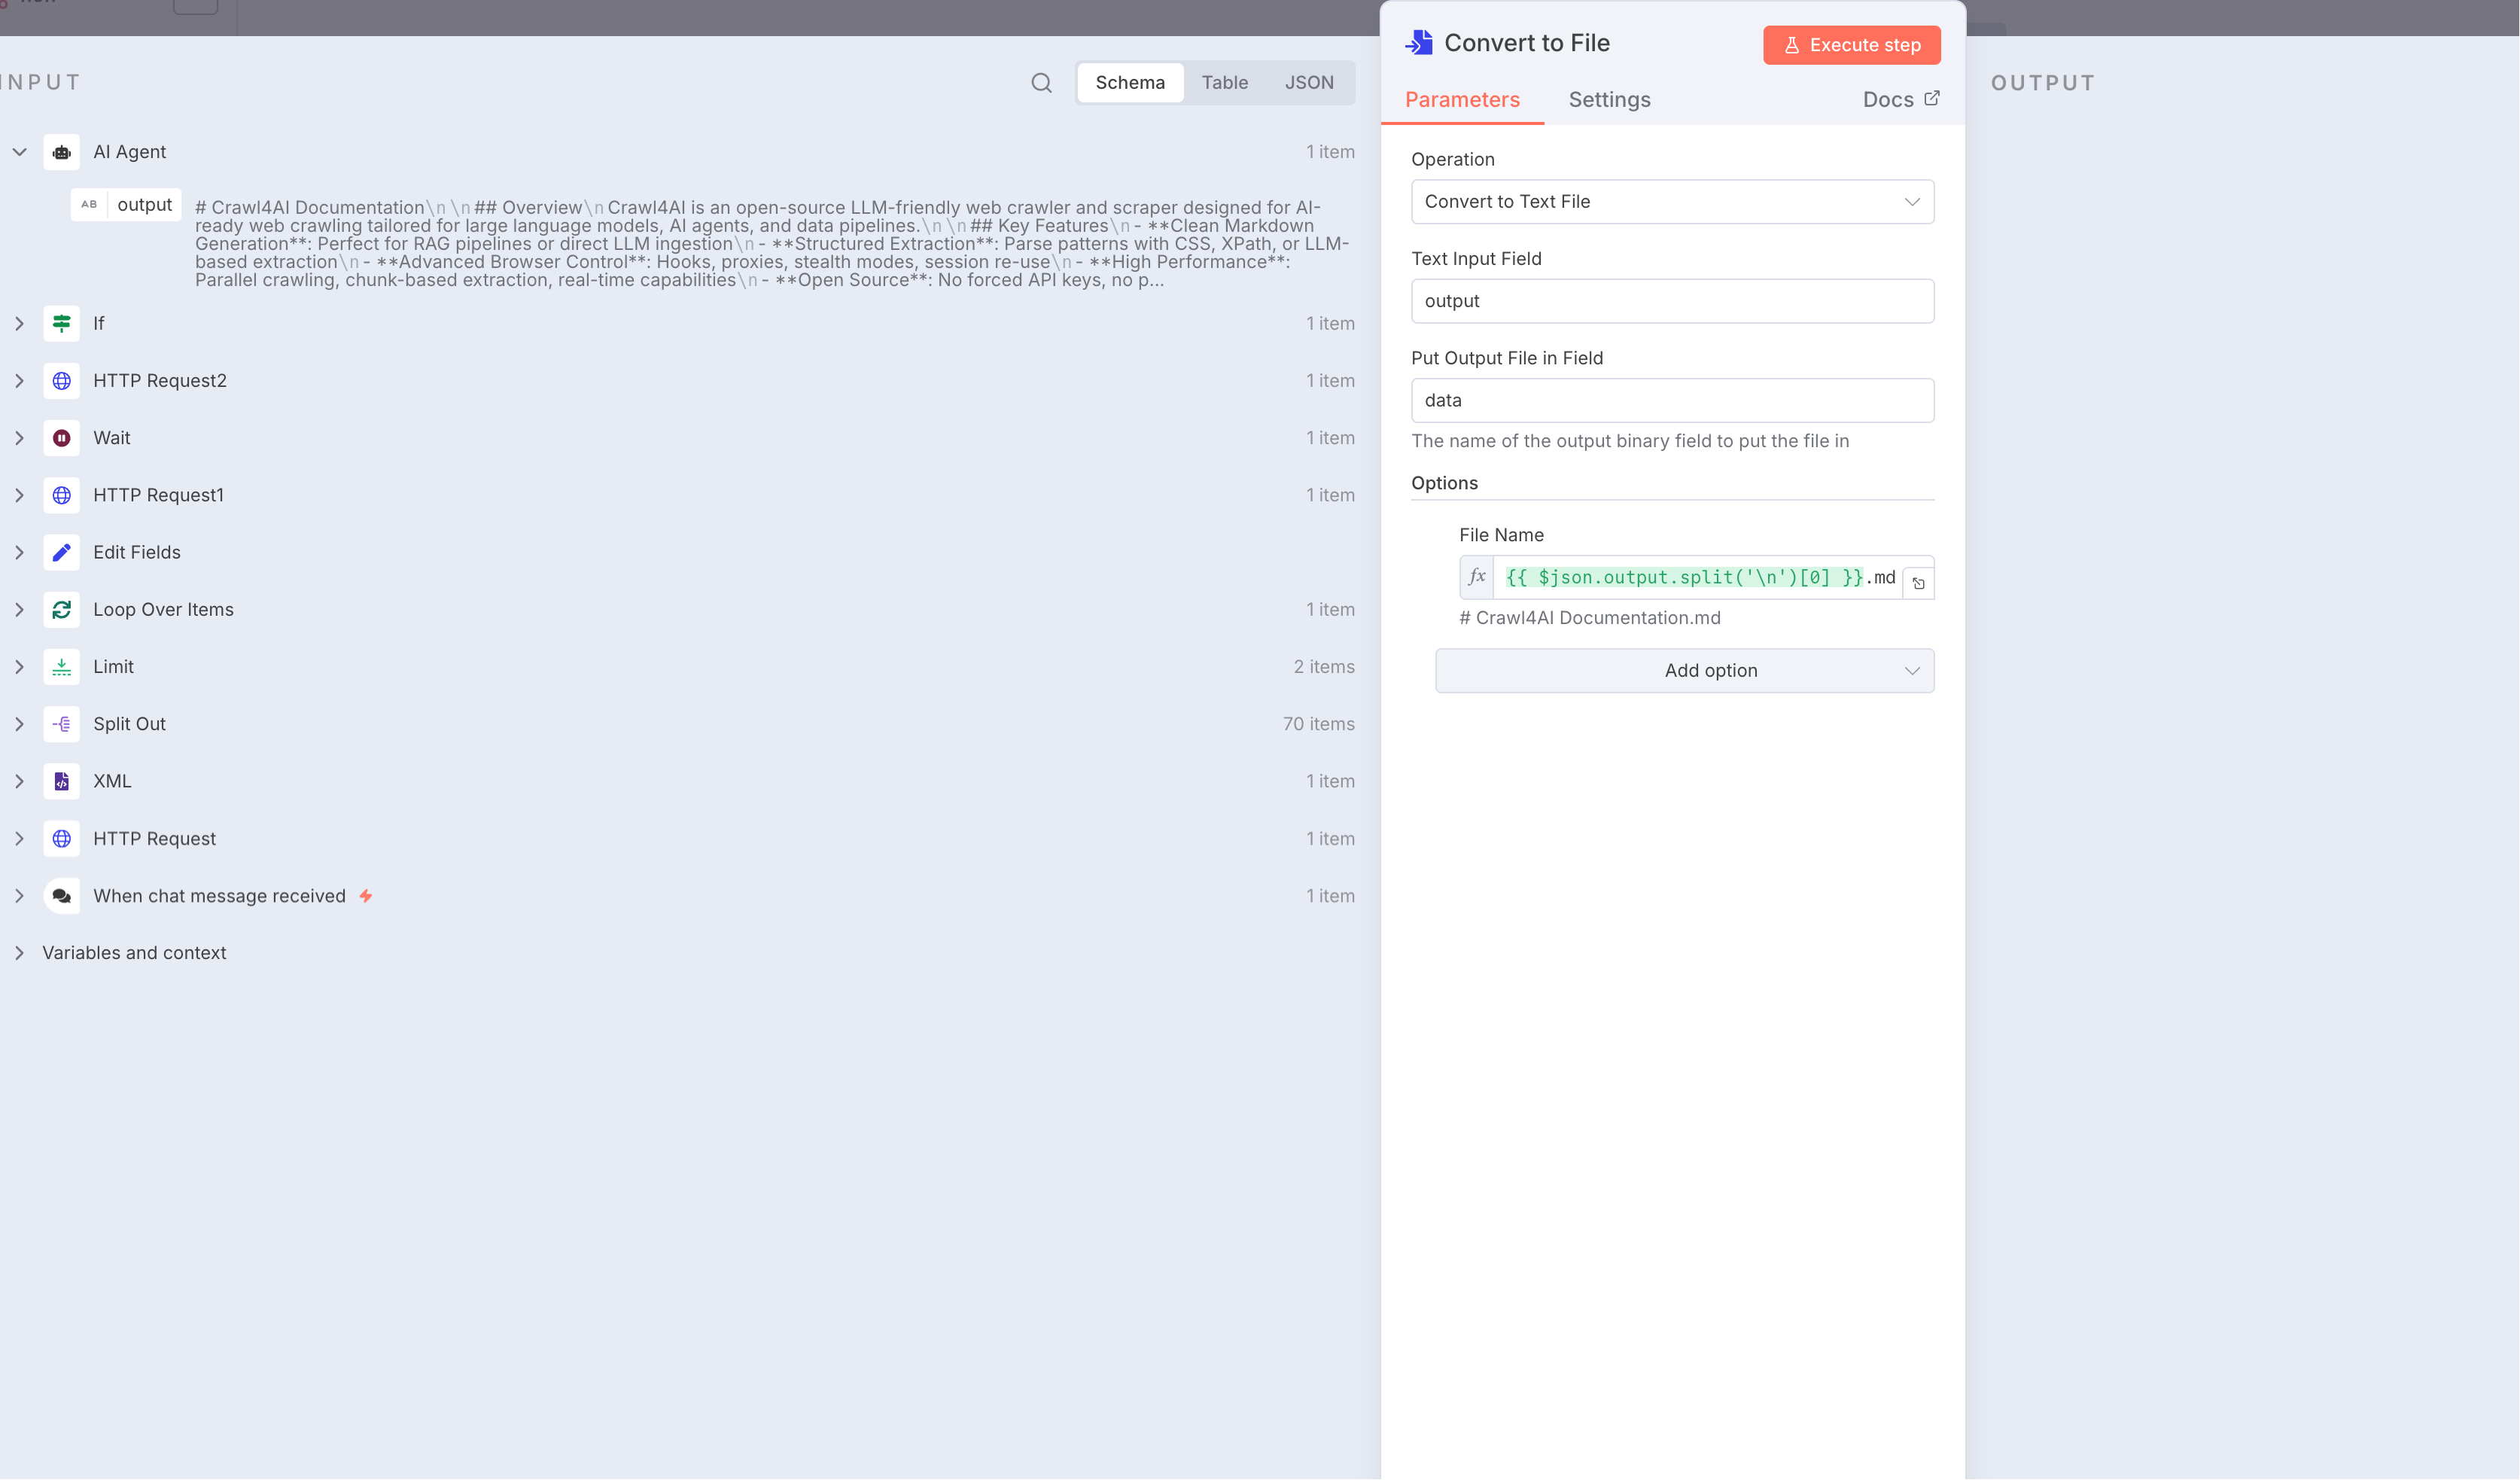
Task: Click the AI Agent robot icon
Action: (x=62, y=152)
